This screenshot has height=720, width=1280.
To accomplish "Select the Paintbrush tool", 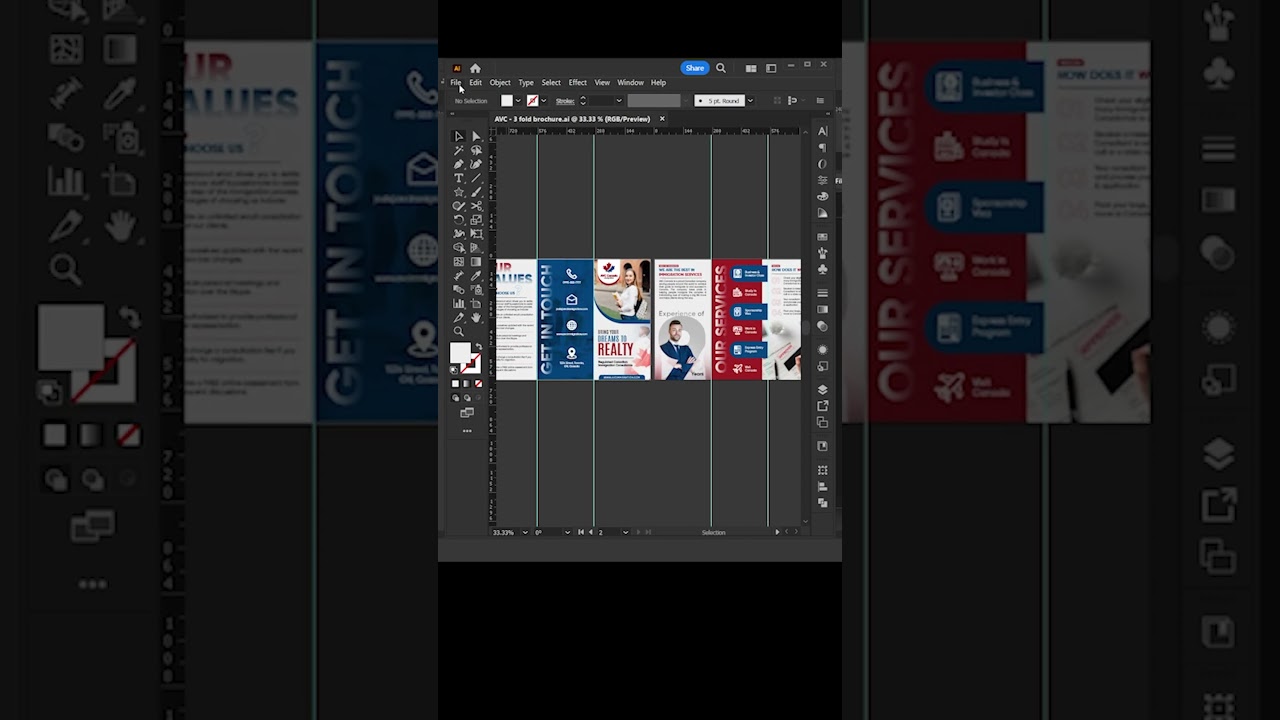I will tap(476, 191).
